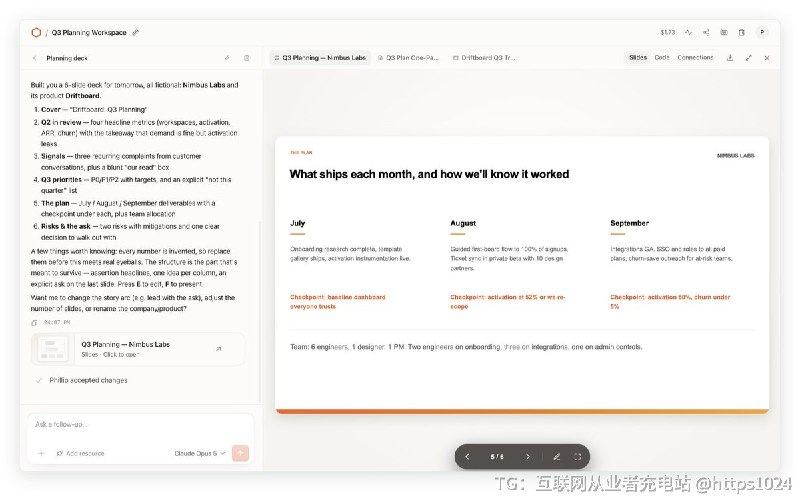This screenshot has height=497, width=800.
Task: Open the panel layout icon
Action: [x=724, y=32]
